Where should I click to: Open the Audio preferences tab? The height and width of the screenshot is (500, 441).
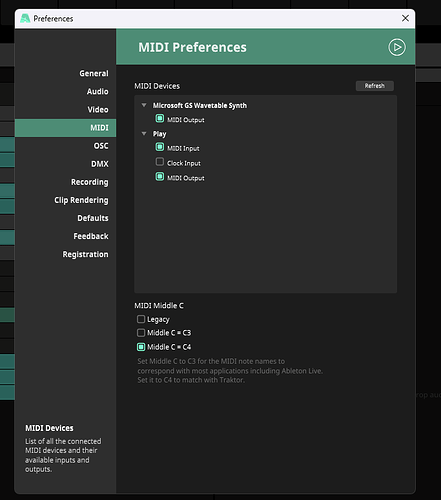tap(97, 91)
